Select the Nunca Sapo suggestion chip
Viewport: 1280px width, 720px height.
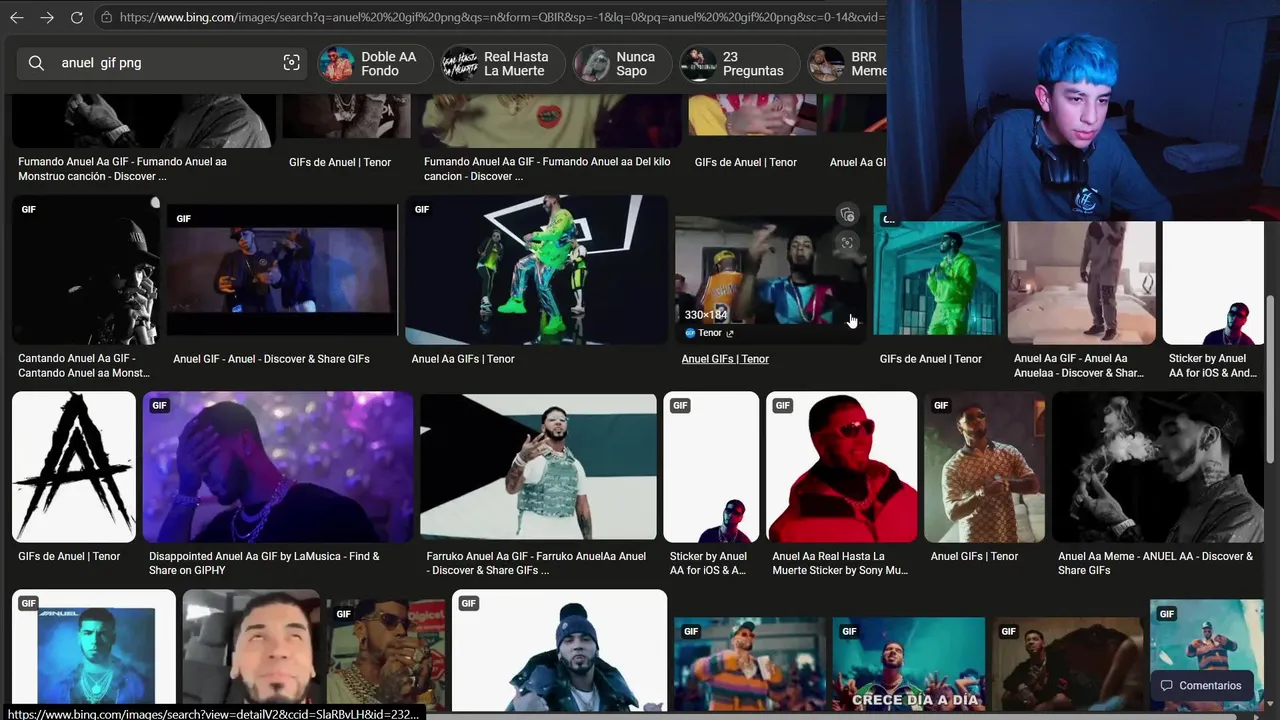(621, 64)
